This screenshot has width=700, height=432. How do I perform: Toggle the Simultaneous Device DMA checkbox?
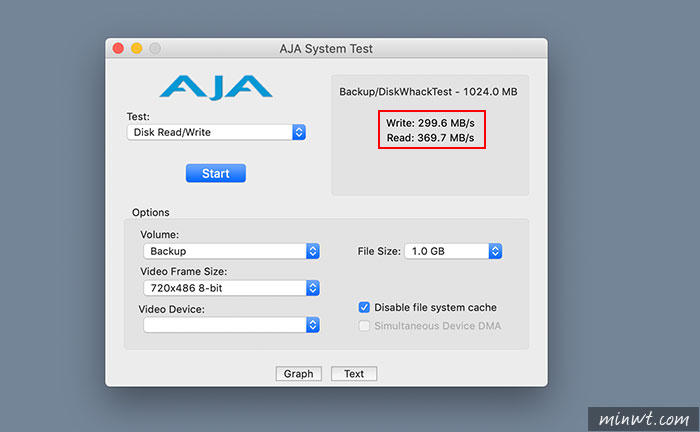(364, 326)
